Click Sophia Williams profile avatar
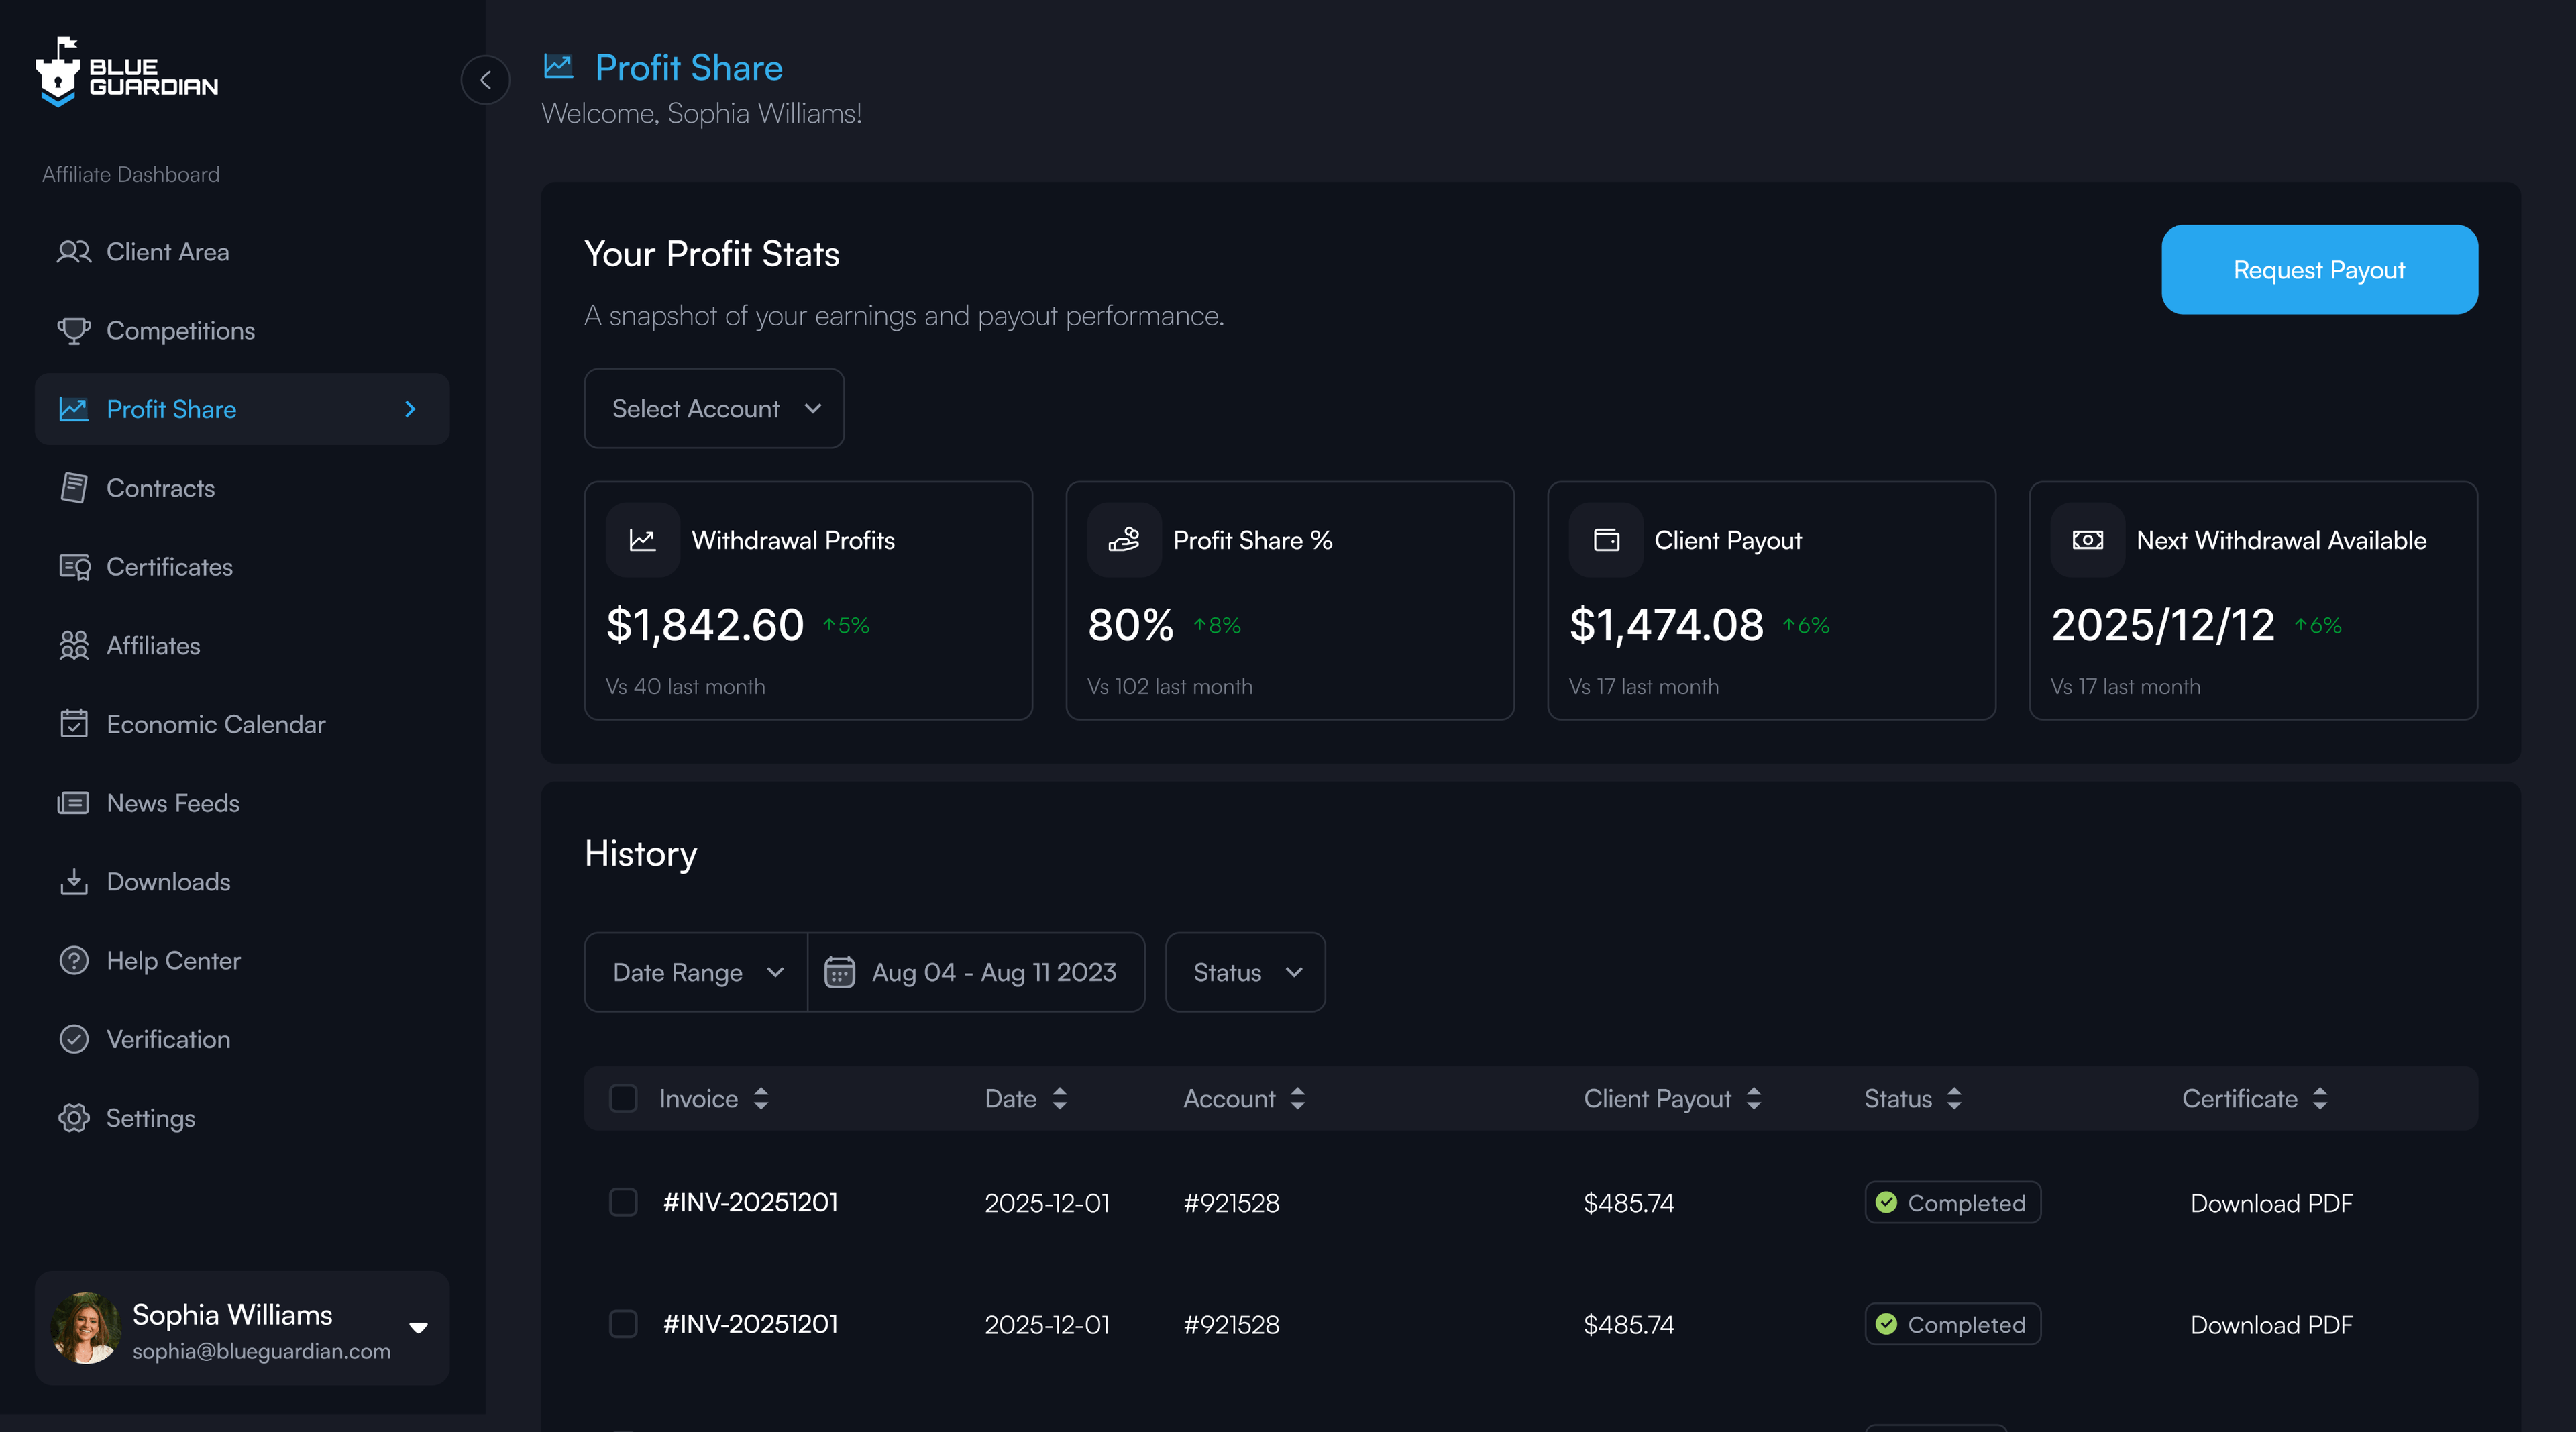 coord(86,1328)
